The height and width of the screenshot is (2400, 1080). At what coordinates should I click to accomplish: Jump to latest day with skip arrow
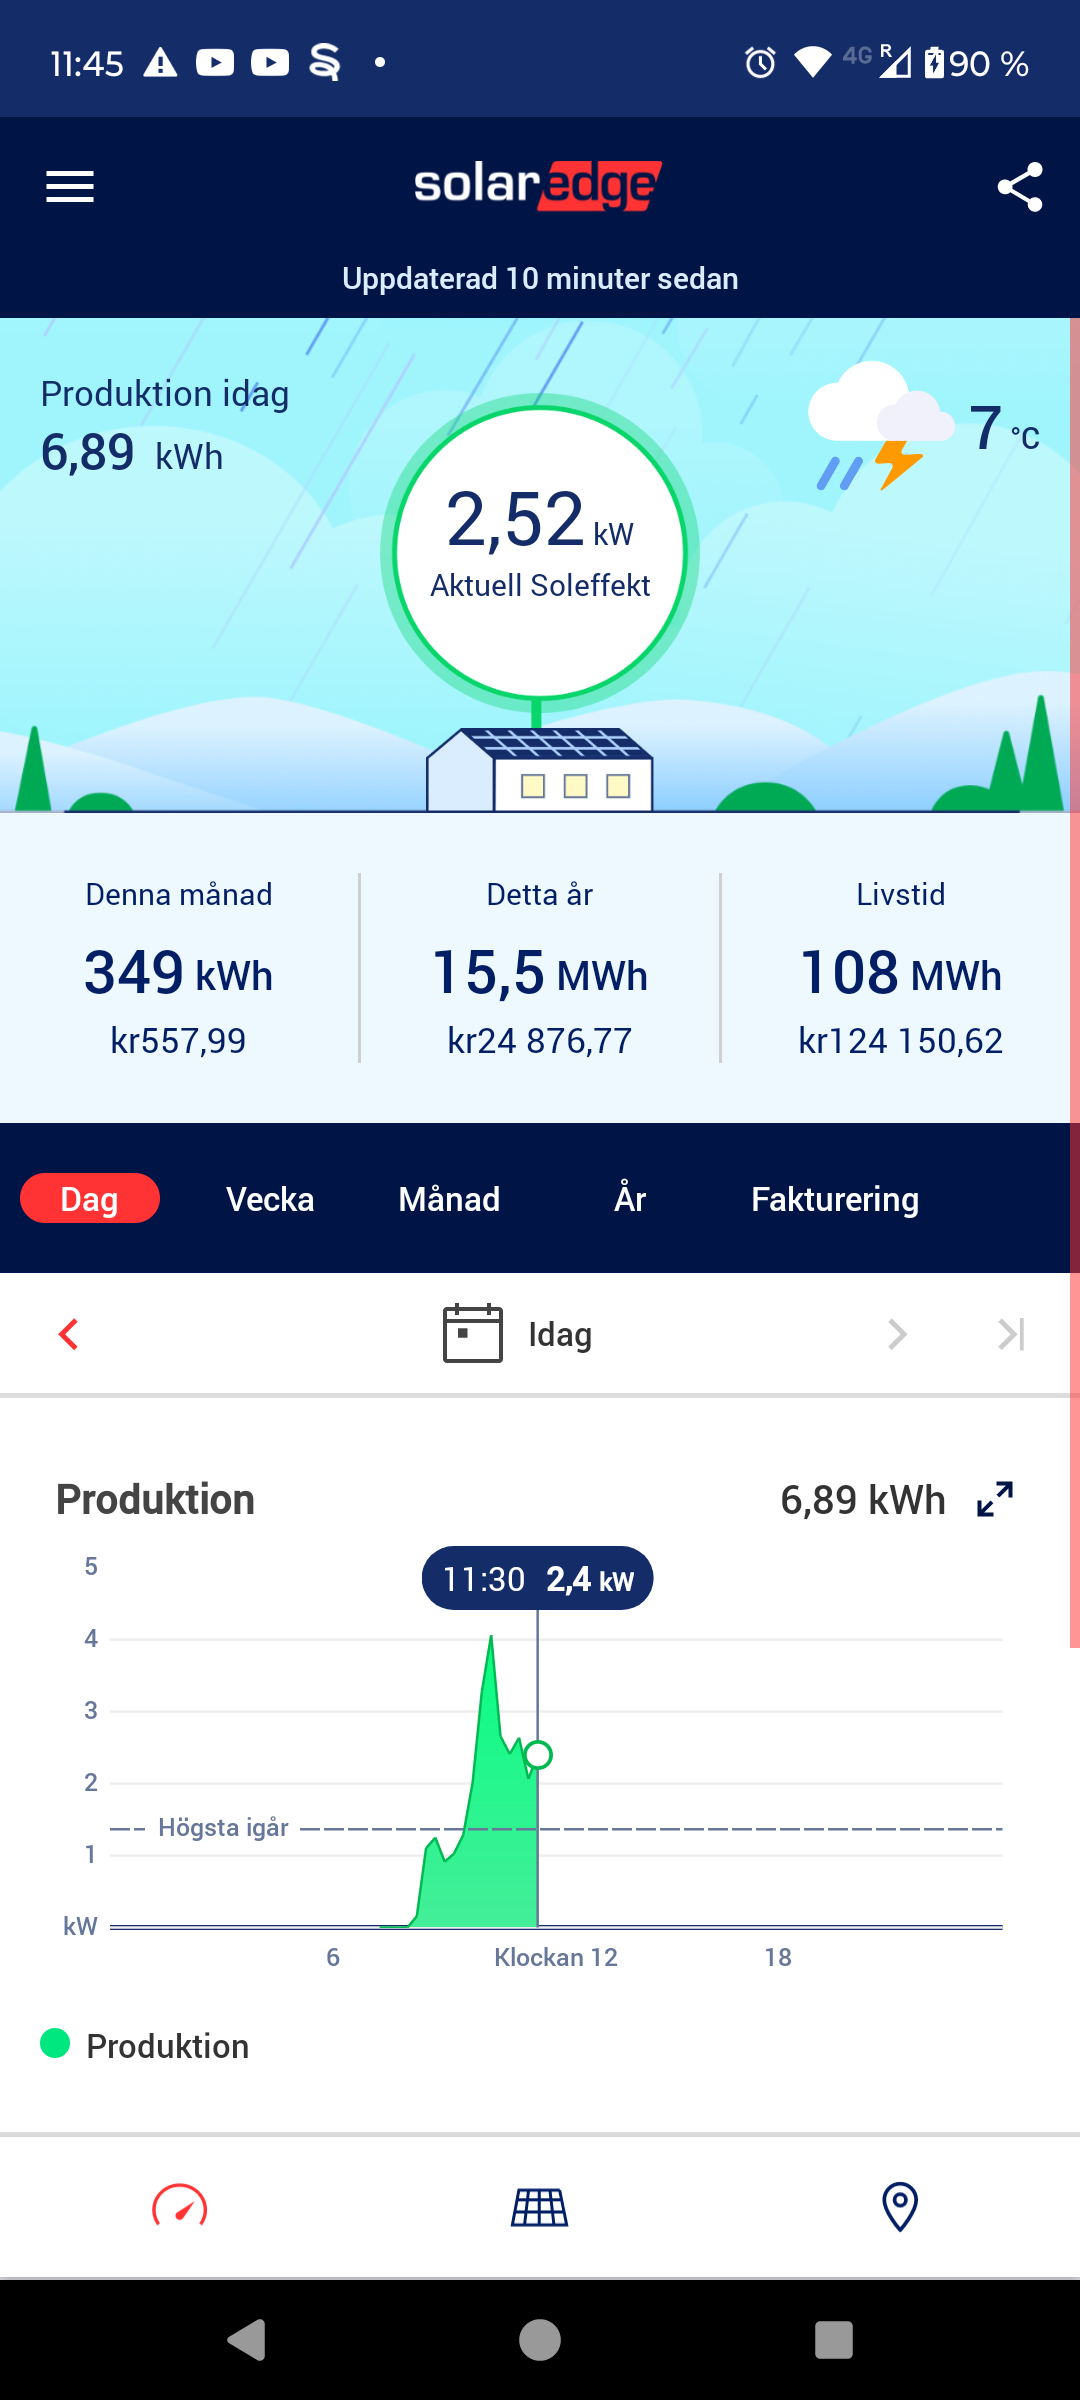(x=1011, y=1334)
